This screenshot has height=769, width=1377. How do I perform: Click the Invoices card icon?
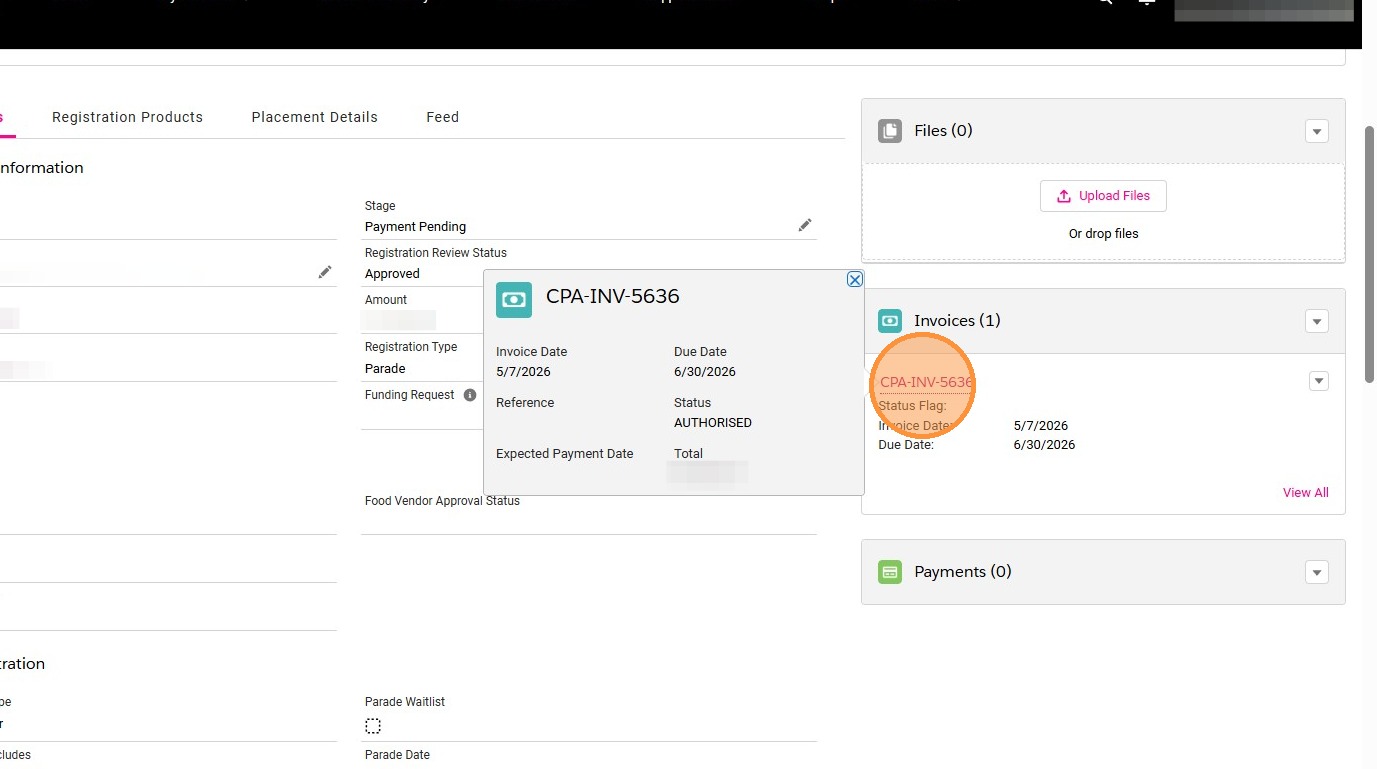[x=890, y=321]
